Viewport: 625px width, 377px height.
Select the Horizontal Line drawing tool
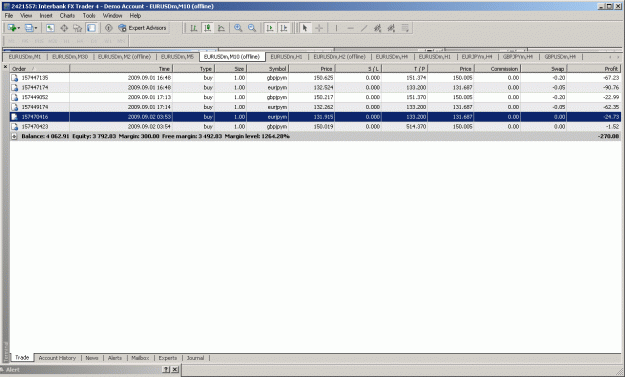click(x=350, y=28)
